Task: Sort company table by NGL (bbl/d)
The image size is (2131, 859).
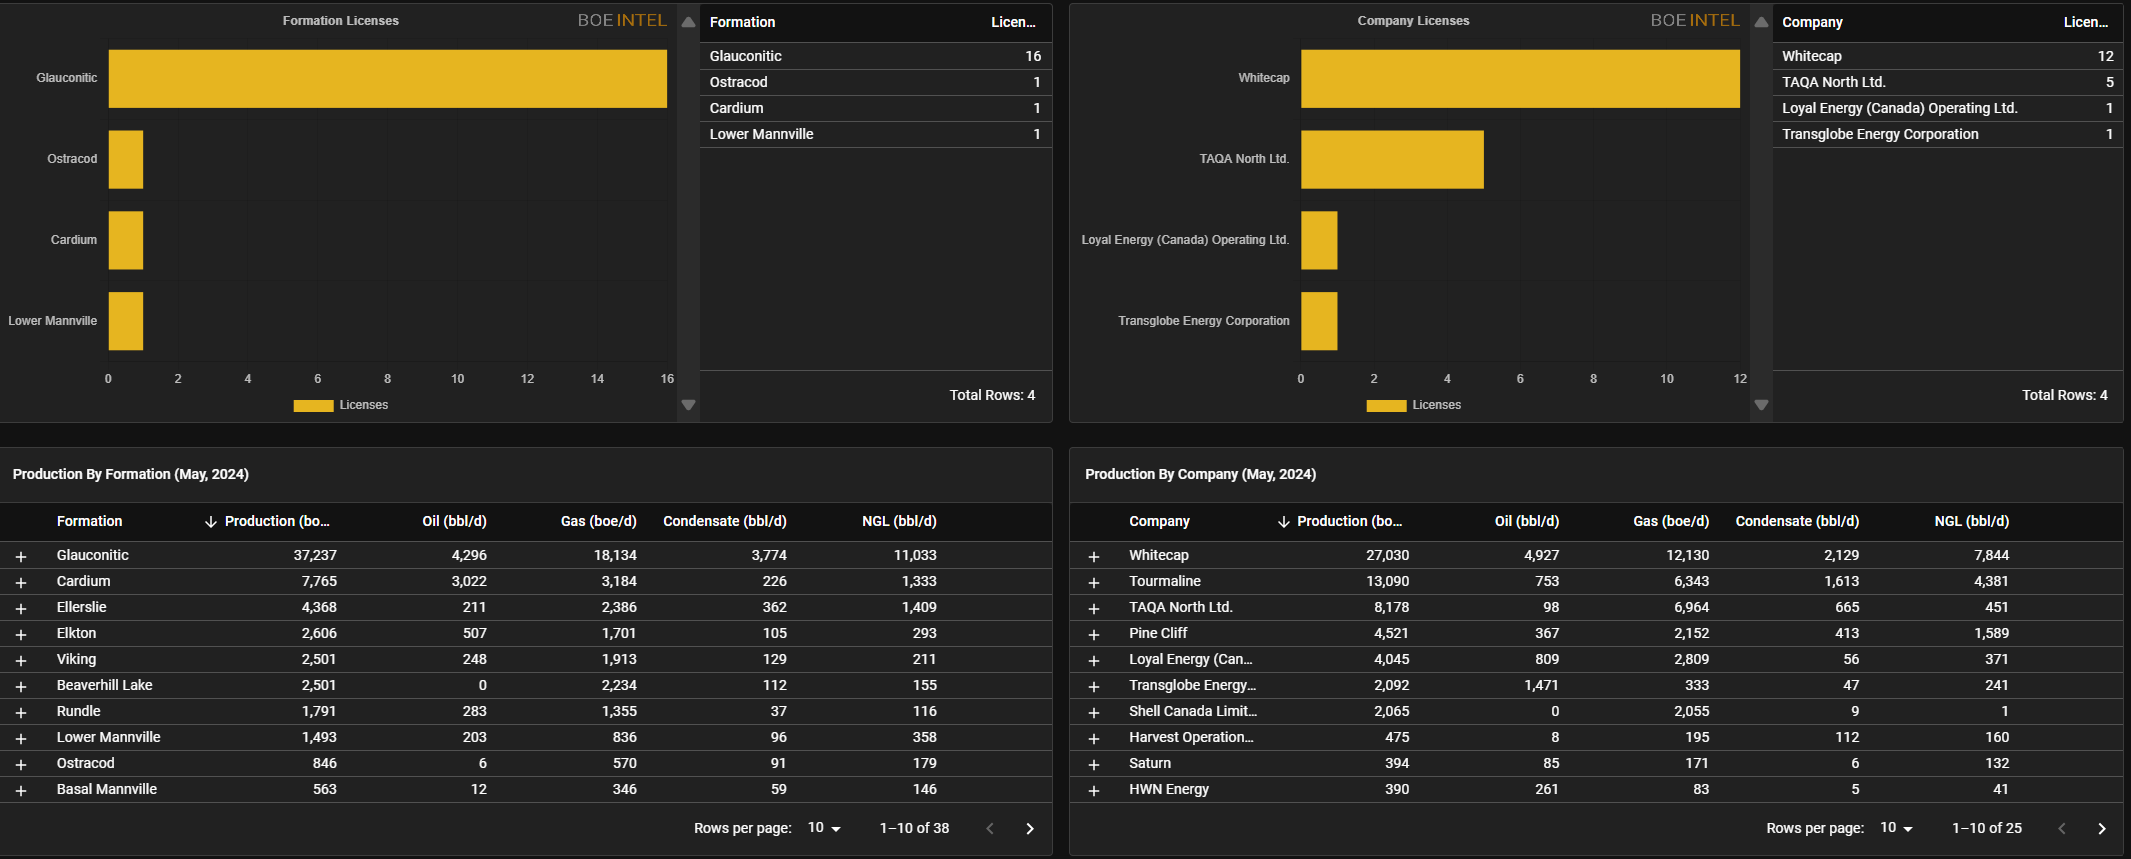Action: (1972, 521)
